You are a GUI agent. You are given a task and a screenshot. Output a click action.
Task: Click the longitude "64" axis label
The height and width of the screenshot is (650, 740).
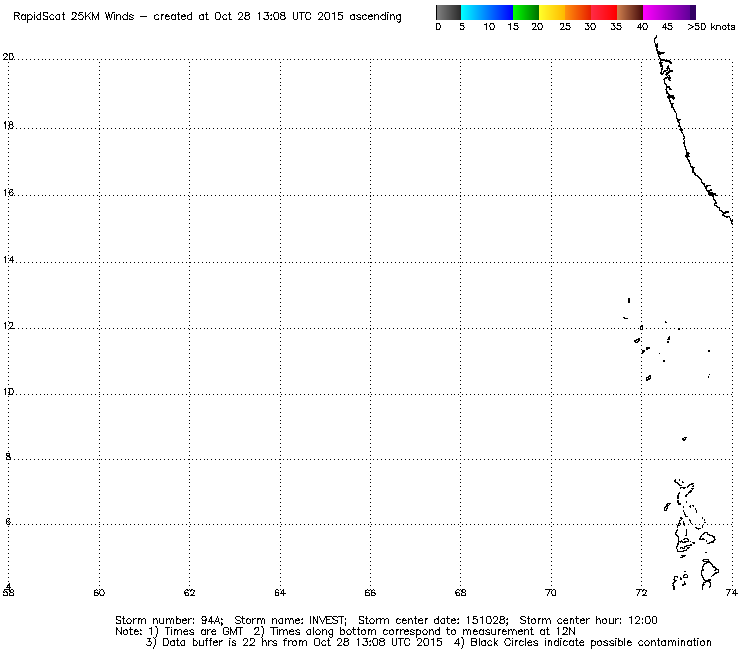click(x=280, y=592)
